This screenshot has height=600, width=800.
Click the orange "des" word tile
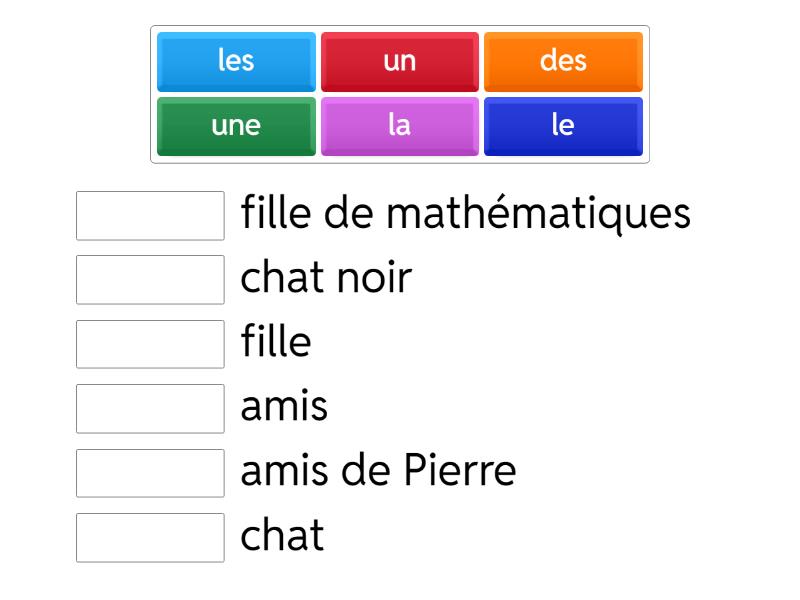(x=563, y=61)
